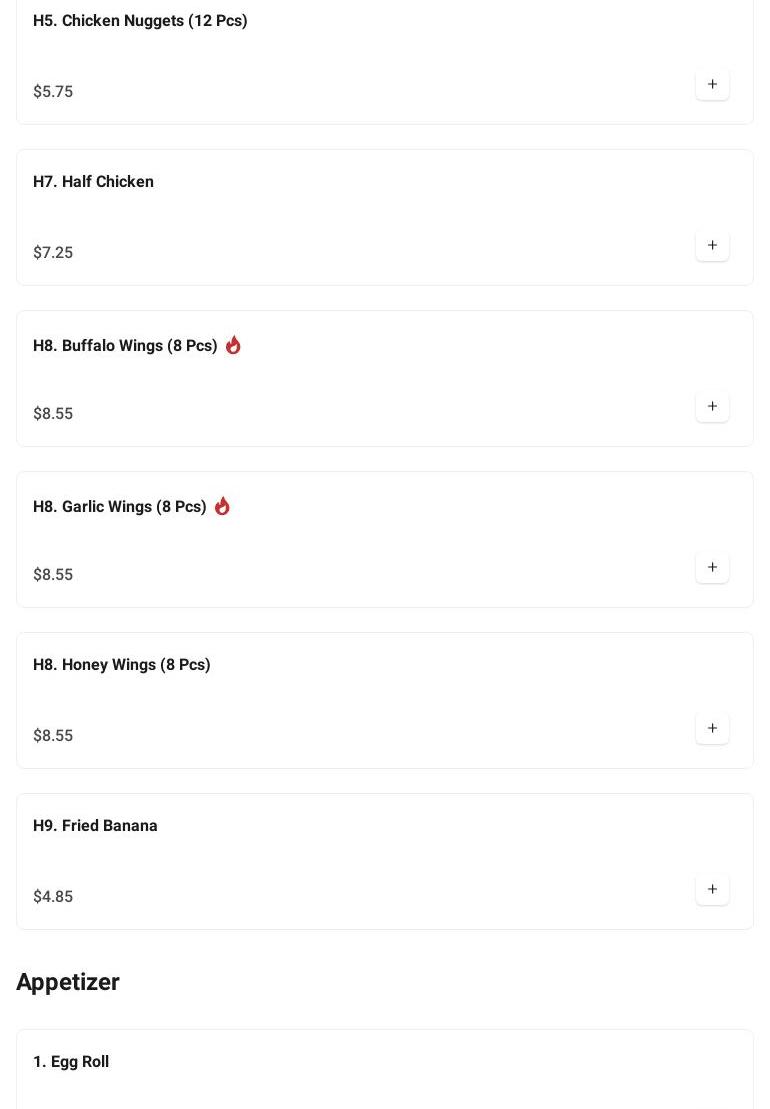
Task: Open H5. Chicken Nuggets (12 Pcs) item
Action: (x=140, y=21)
